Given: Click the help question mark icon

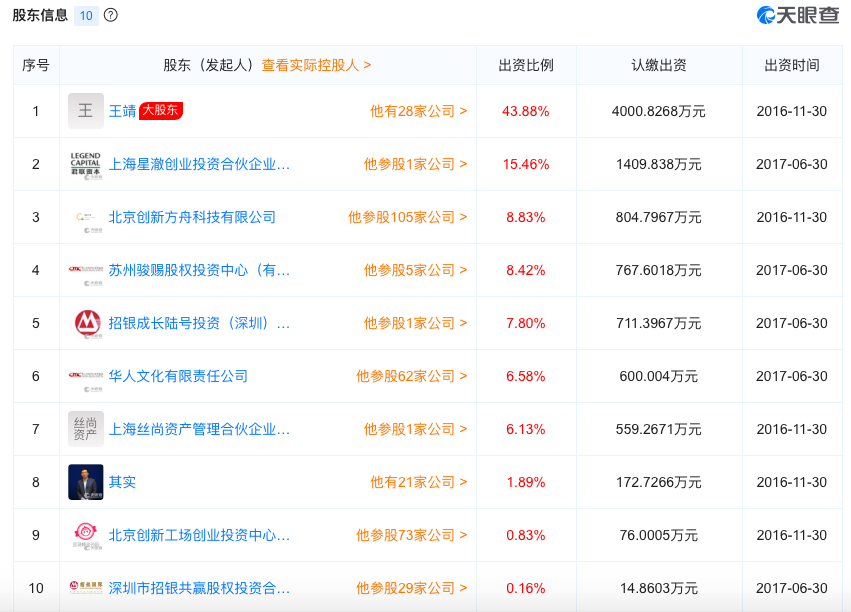Looking at the screenshot, I should 111,15.
